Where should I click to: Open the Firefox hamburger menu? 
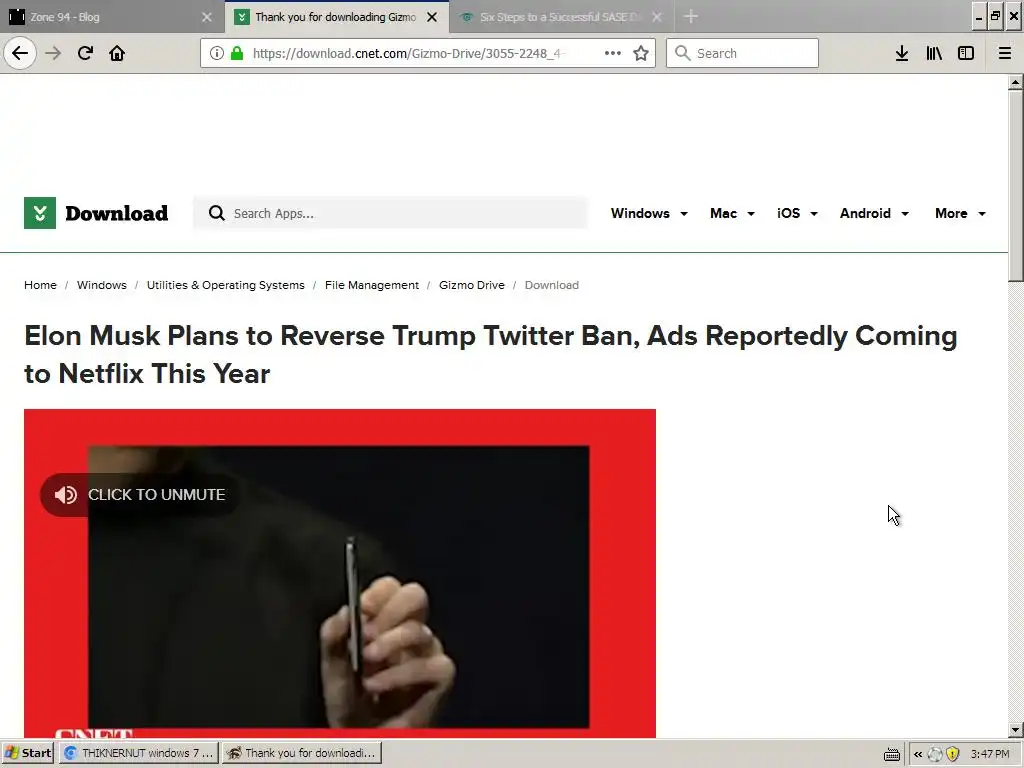(x=1004, y=53)
